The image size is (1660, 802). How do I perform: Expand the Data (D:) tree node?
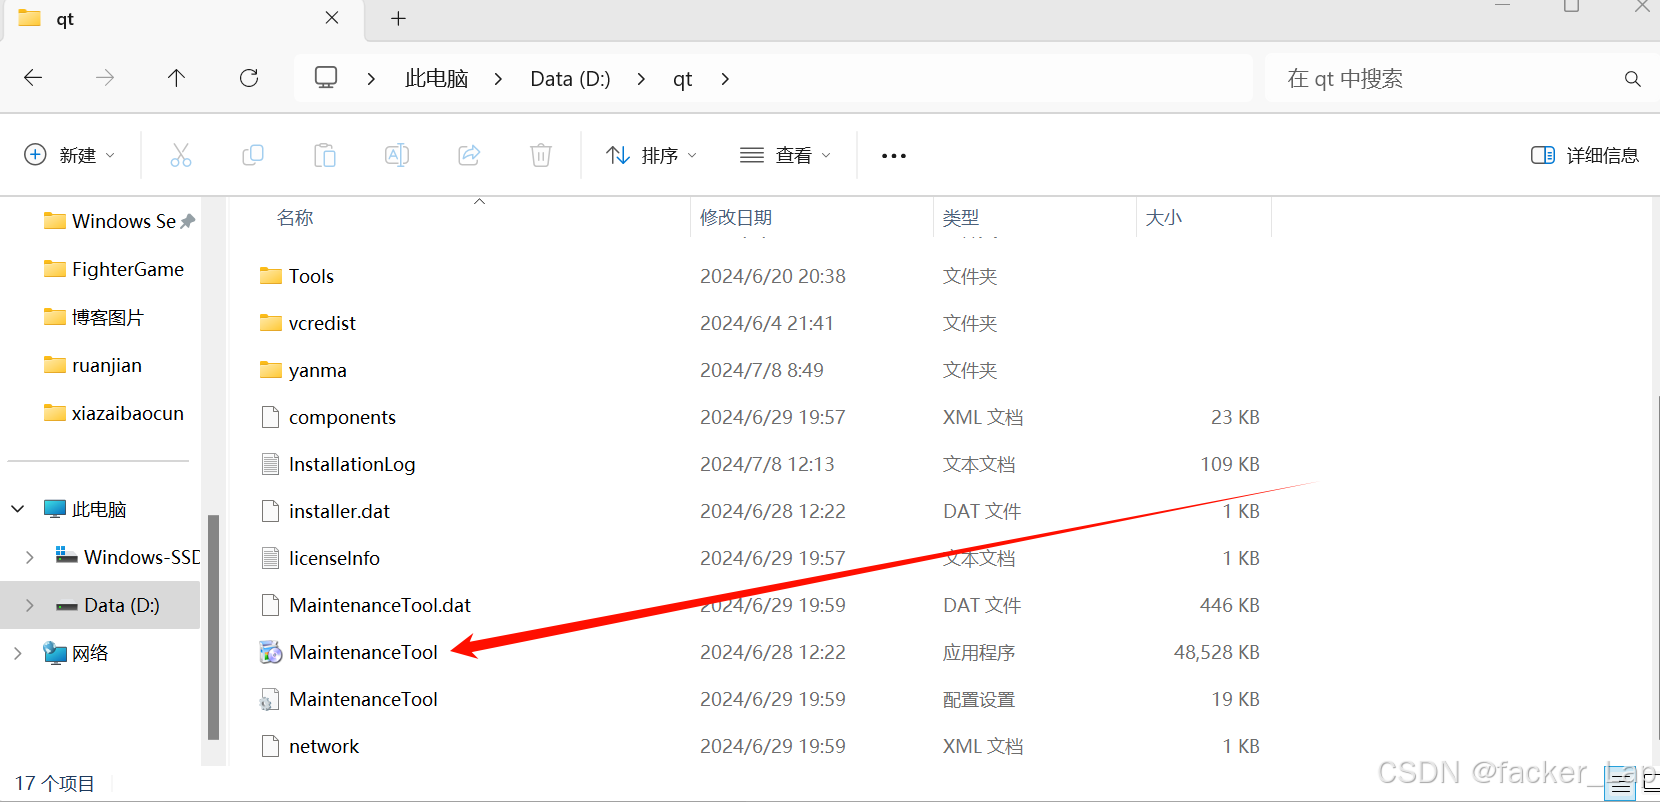tap(30, 605)
